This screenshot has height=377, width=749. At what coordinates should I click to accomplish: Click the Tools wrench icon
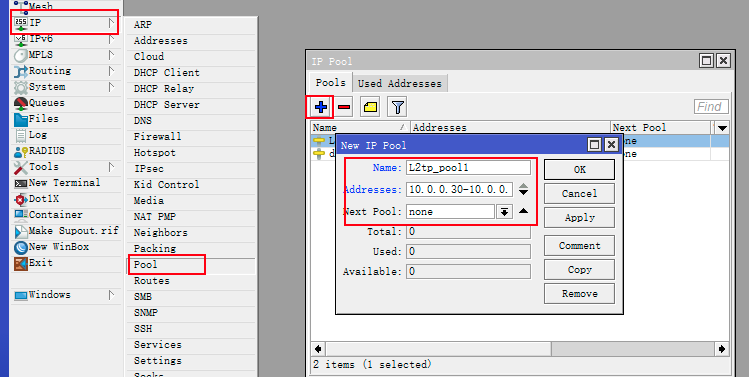tap(21, 167)
